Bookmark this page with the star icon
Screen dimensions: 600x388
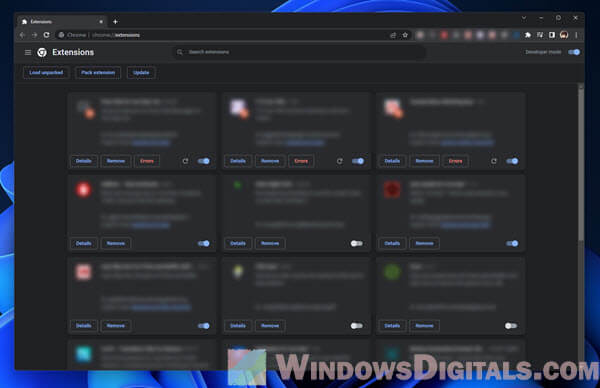tap(405, 35)
